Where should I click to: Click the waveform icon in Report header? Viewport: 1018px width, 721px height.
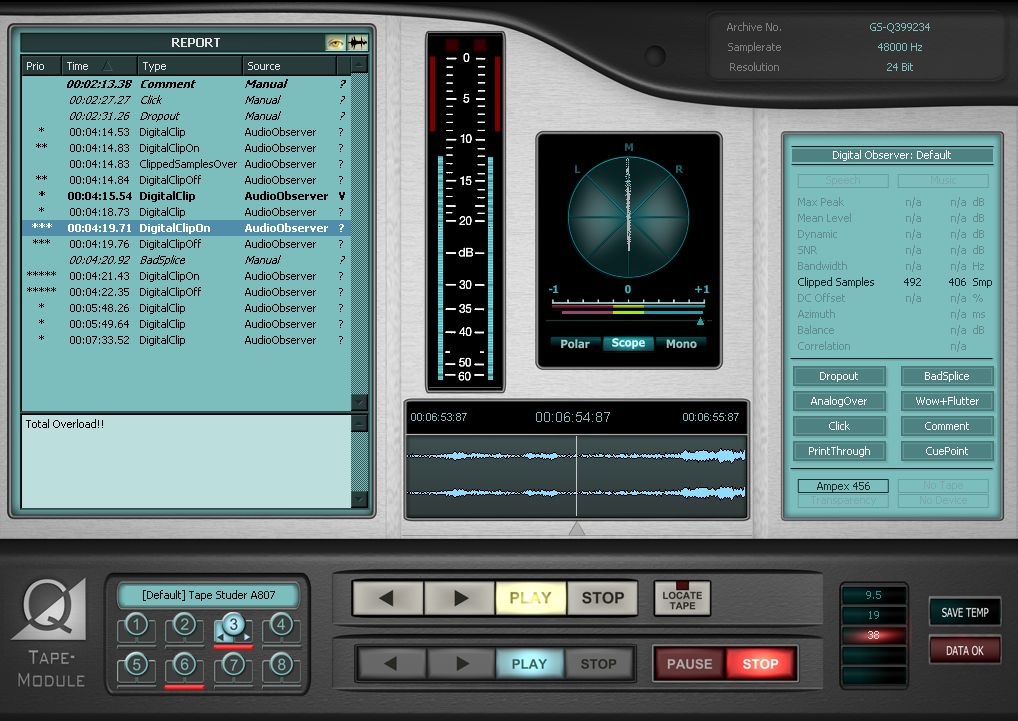point(357,43)
